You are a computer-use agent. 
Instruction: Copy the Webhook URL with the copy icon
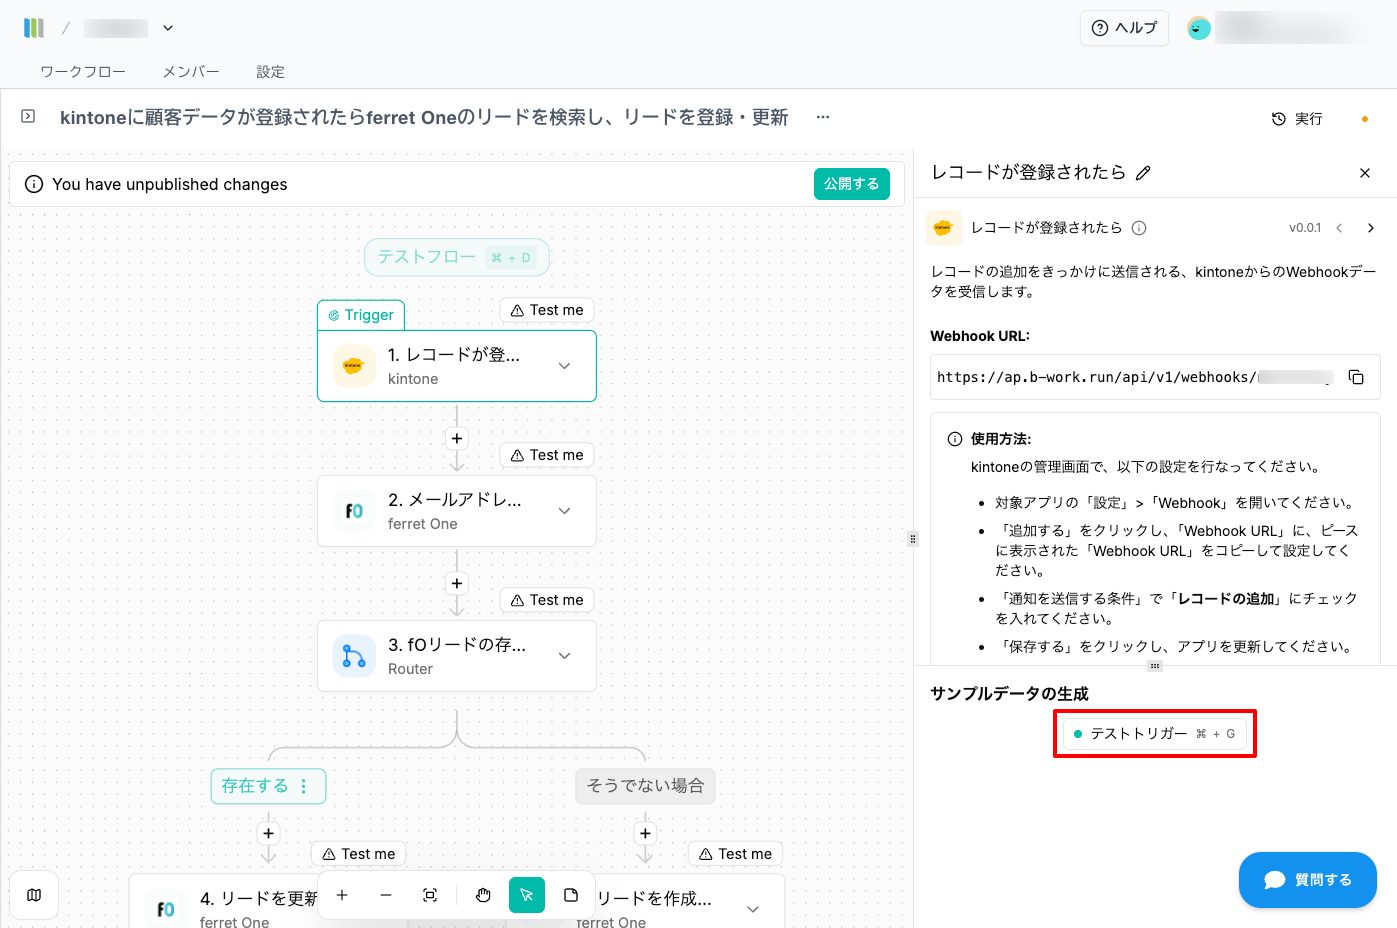[x=1356, y=377]
